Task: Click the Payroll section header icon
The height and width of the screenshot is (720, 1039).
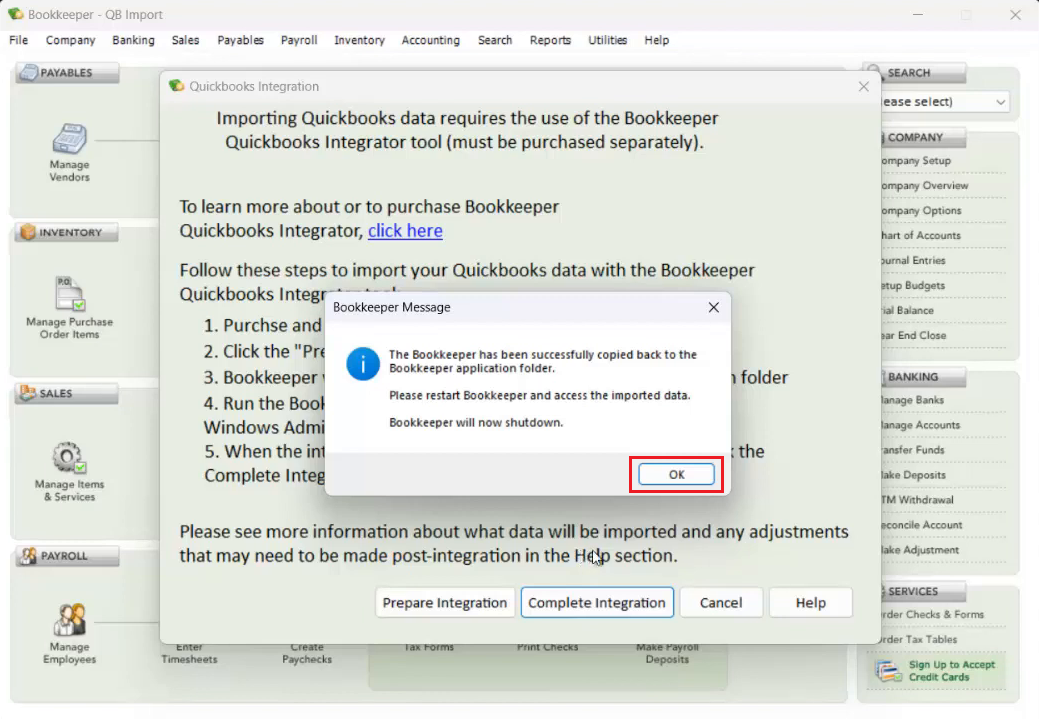Action: [28, 556]
